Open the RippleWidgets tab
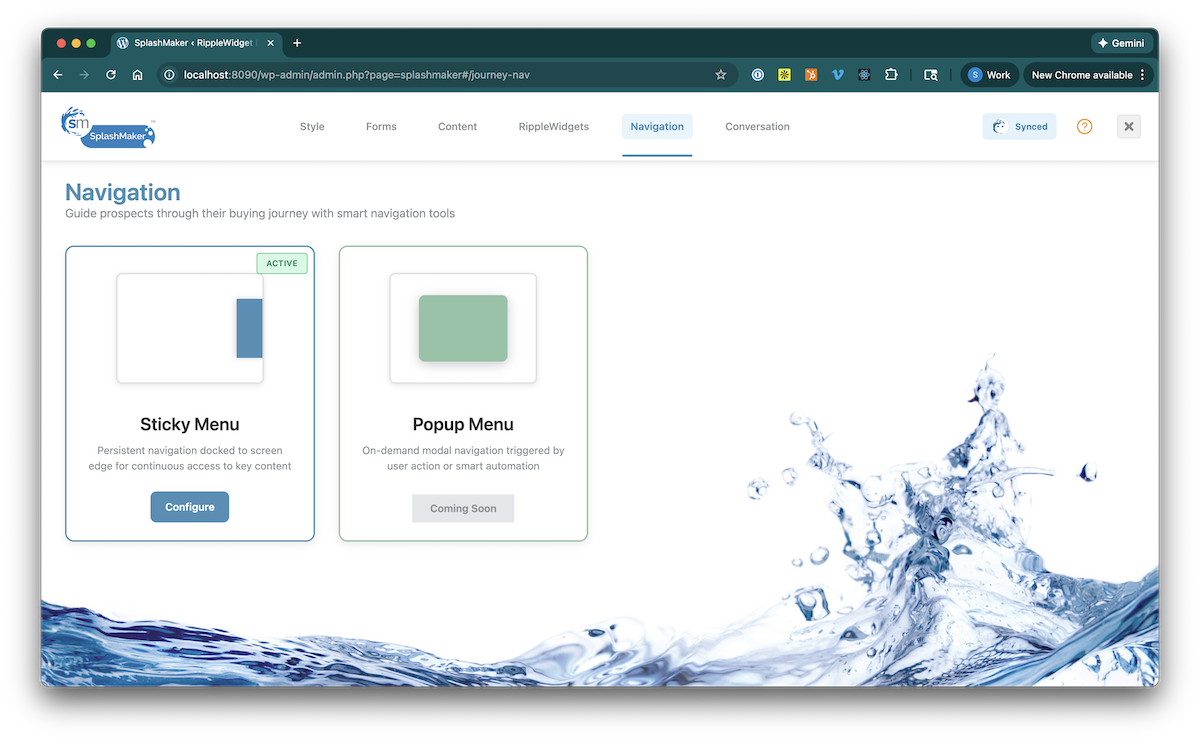Viewport: 1200px width, 741px height. (553, 127)
